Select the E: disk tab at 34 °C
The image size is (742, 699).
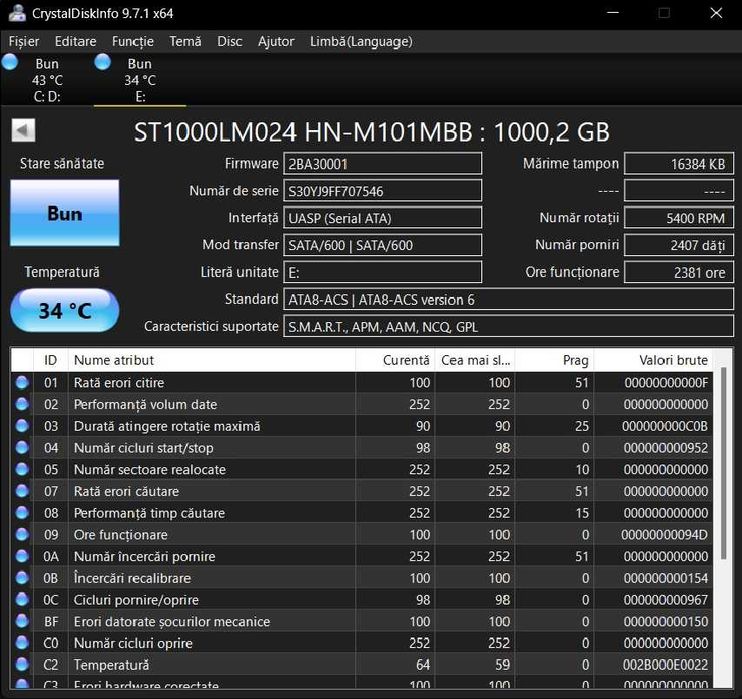(x=140, y=80)
